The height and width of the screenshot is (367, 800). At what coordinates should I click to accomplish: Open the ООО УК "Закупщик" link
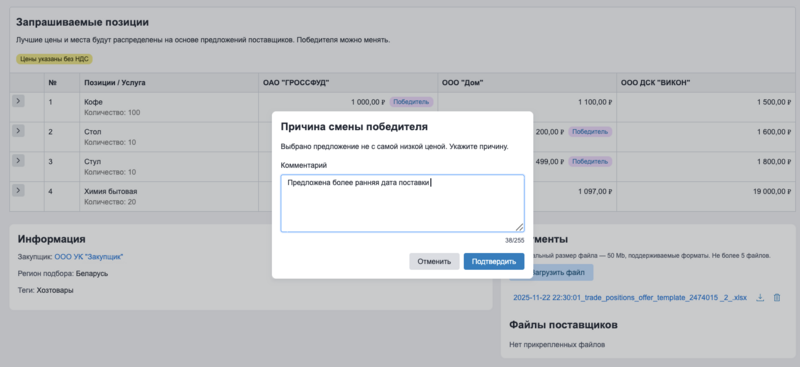pos(89,257)
